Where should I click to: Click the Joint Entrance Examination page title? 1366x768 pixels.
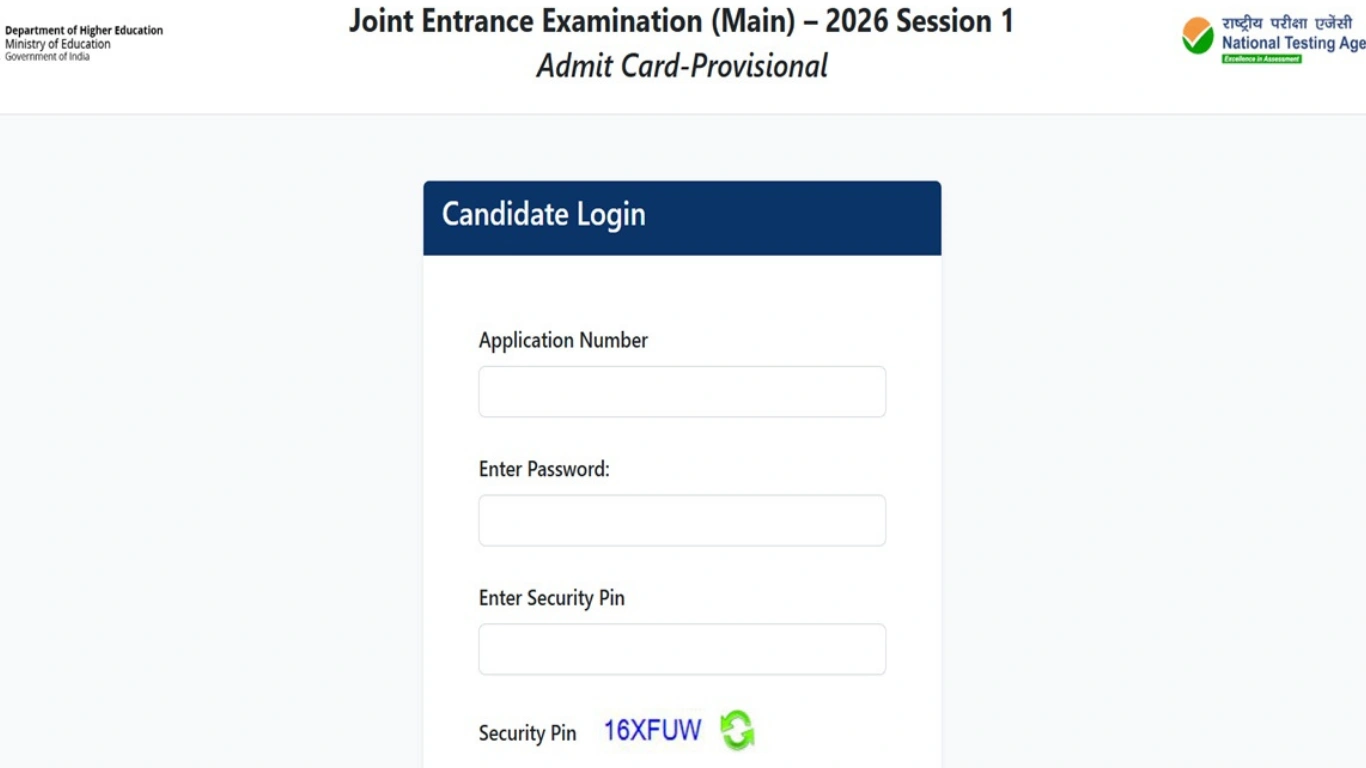point(681,21)
